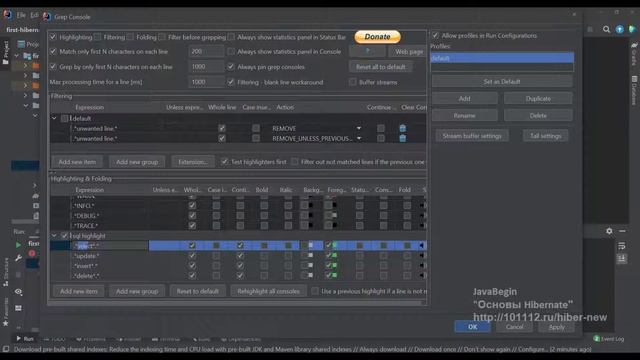Click the layout icon below the eye
Image resolution: width=640 pixels, height=360 pixels.
[x=18, y=308]
